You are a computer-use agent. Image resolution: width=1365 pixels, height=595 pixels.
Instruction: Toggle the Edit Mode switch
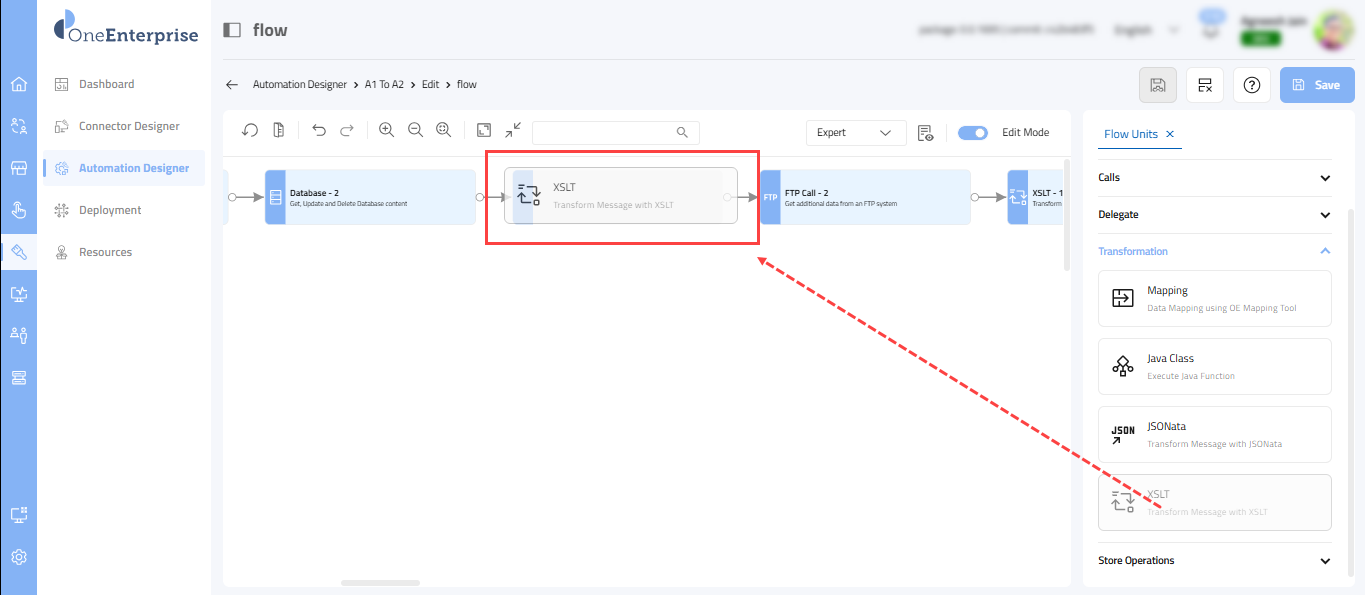pos(972,133)
